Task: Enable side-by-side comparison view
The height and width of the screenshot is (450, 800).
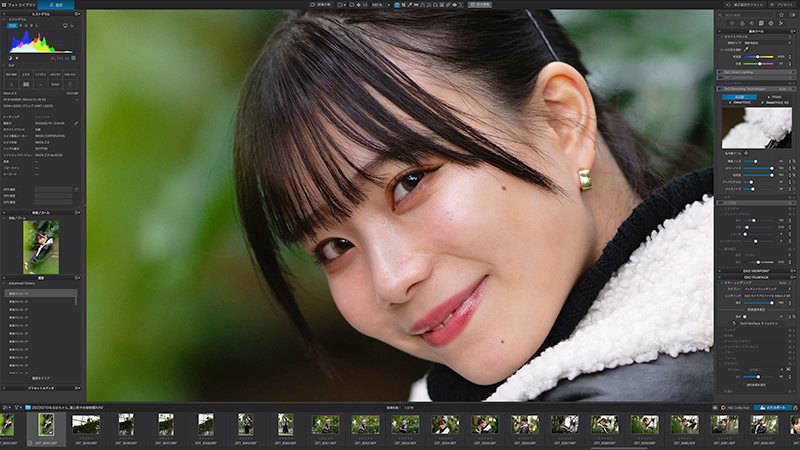Action: [339, 5]
